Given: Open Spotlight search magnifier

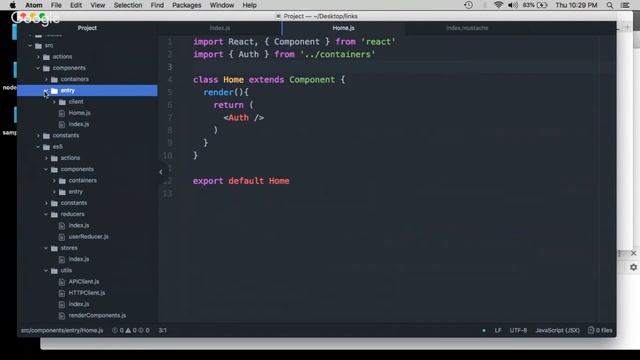Looking at the screenshot, I should pos(610,5).
